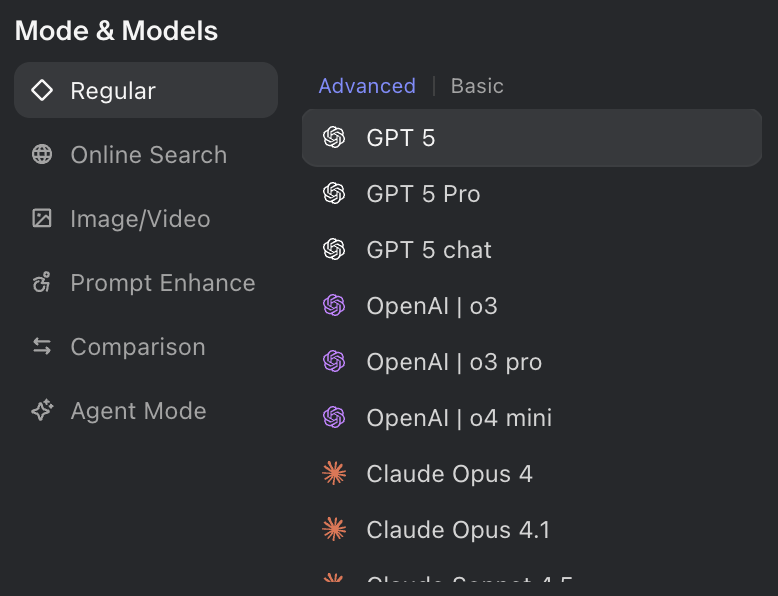Click the globe icon for Online Search
778x596 pixels.
[42, 155]
